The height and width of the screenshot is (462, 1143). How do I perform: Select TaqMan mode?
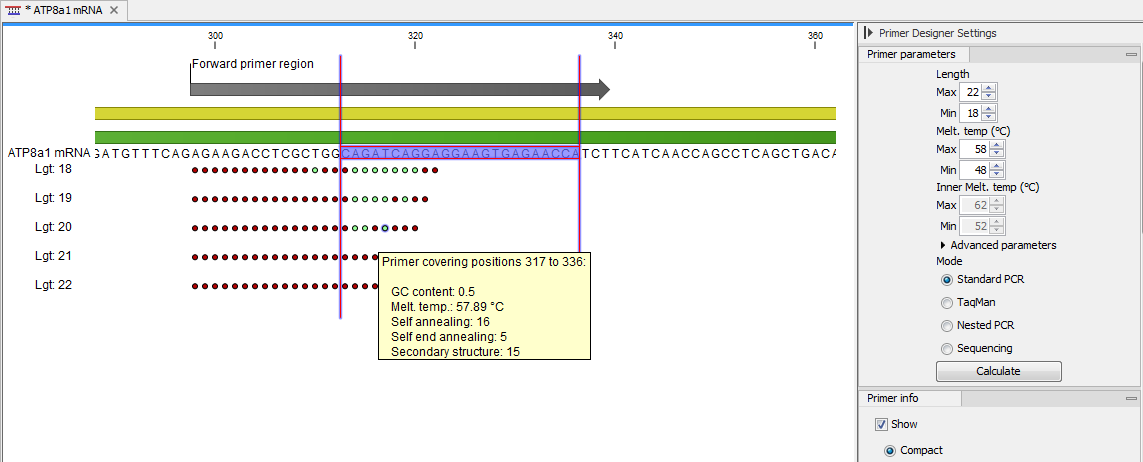(947, 302)
